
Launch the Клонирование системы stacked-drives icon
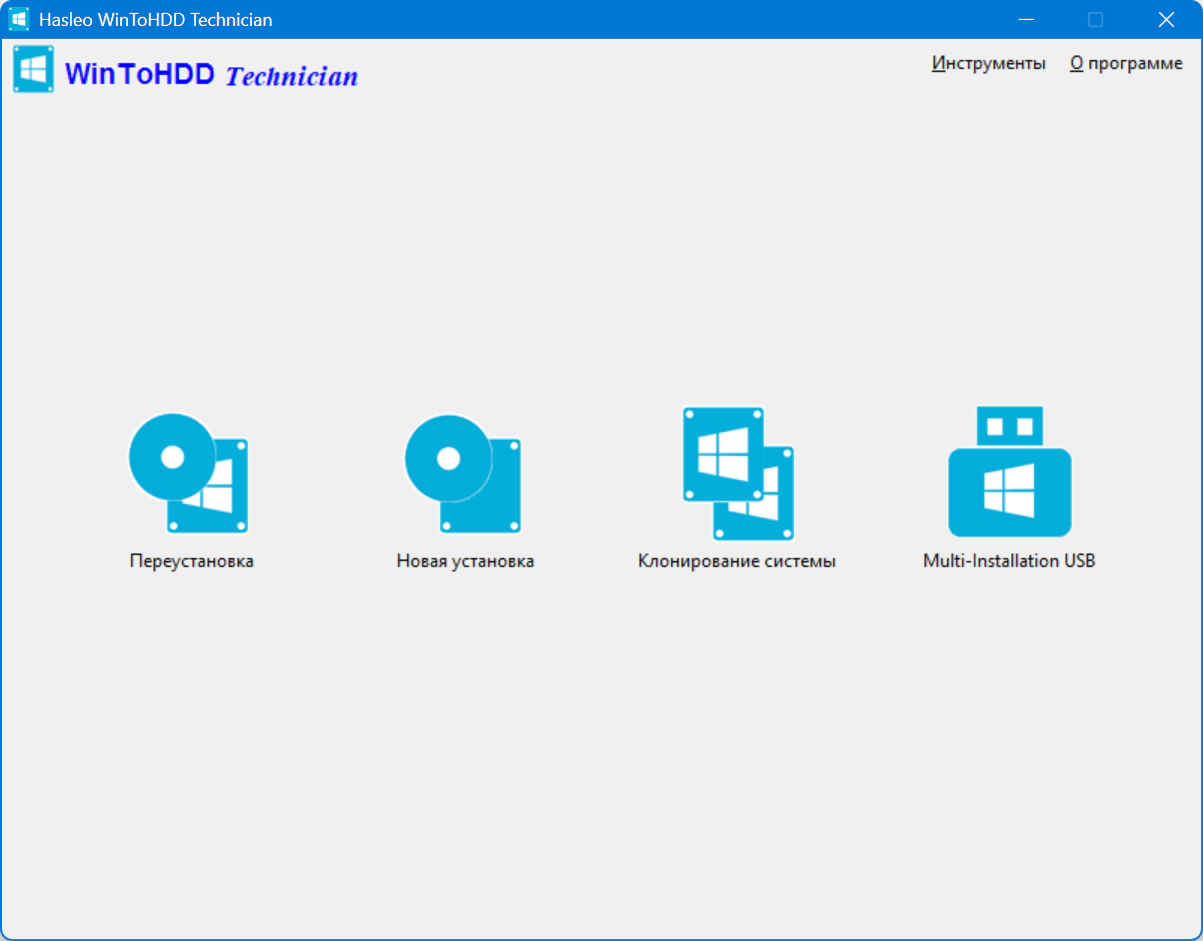739,473
